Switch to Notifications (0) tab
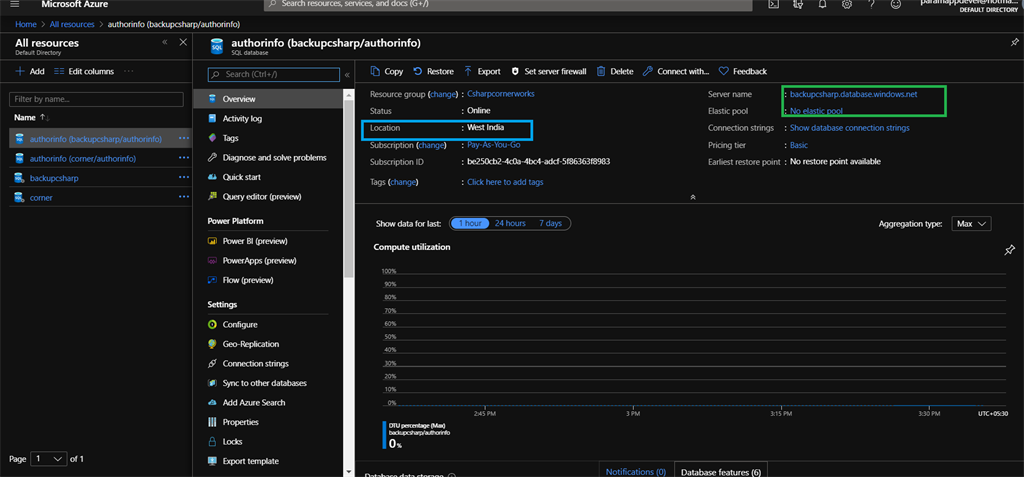The width and height of the screenshot is (1024, 477). pos(635,471)
